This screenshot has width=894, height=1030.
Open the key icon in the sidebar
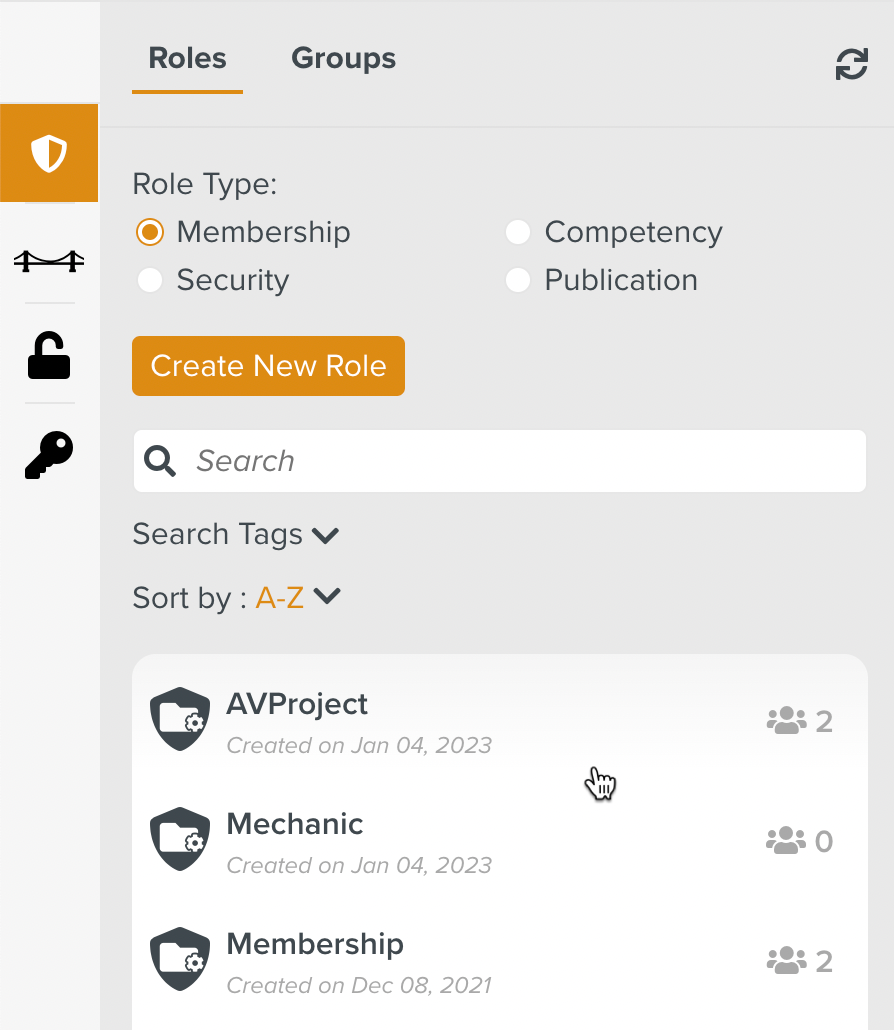click(49, 456)
